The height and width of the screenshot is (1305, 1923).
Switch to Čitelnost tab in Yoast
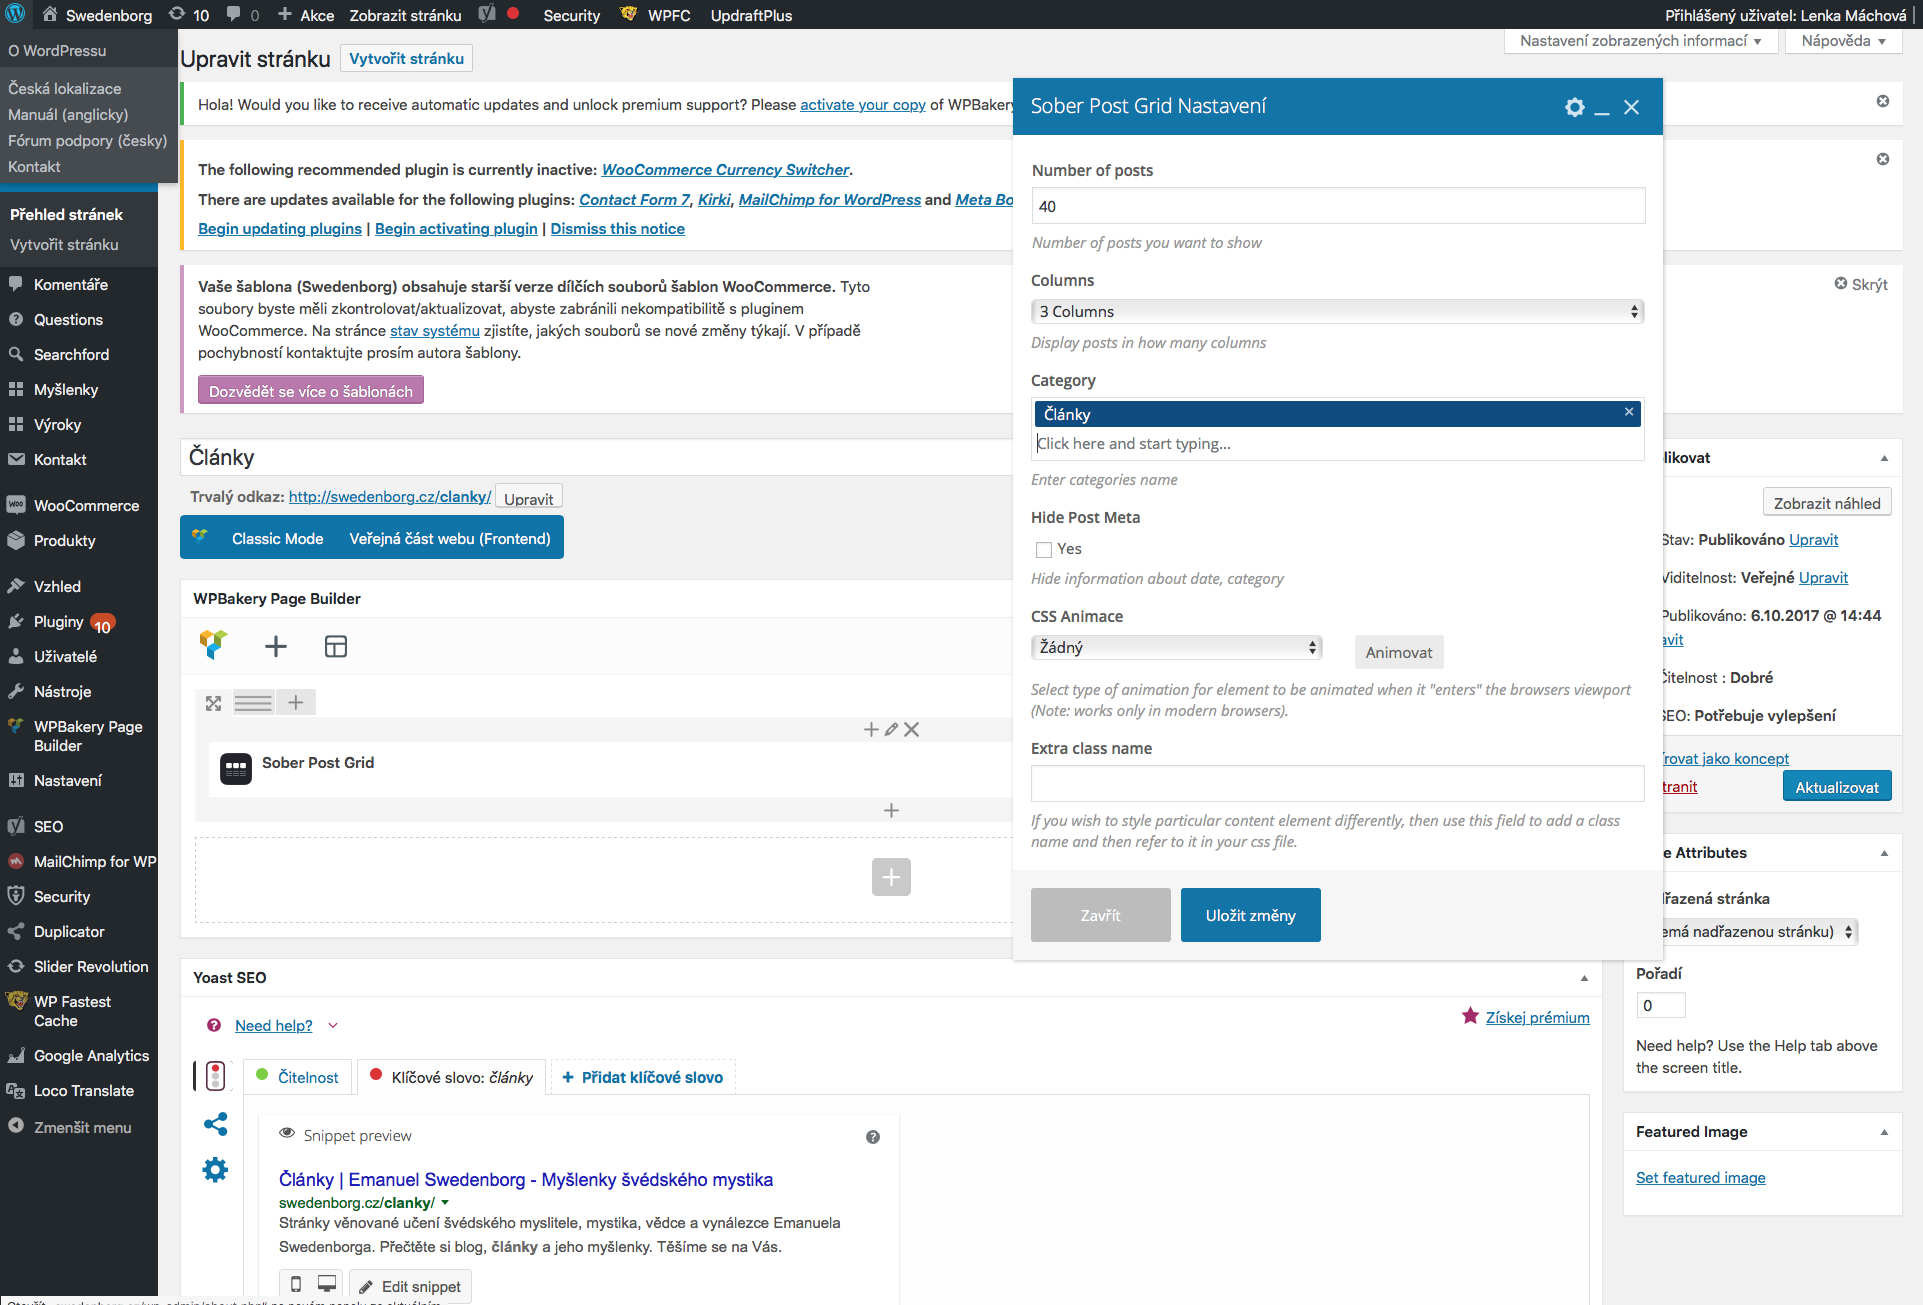(x=297, y=1077)
